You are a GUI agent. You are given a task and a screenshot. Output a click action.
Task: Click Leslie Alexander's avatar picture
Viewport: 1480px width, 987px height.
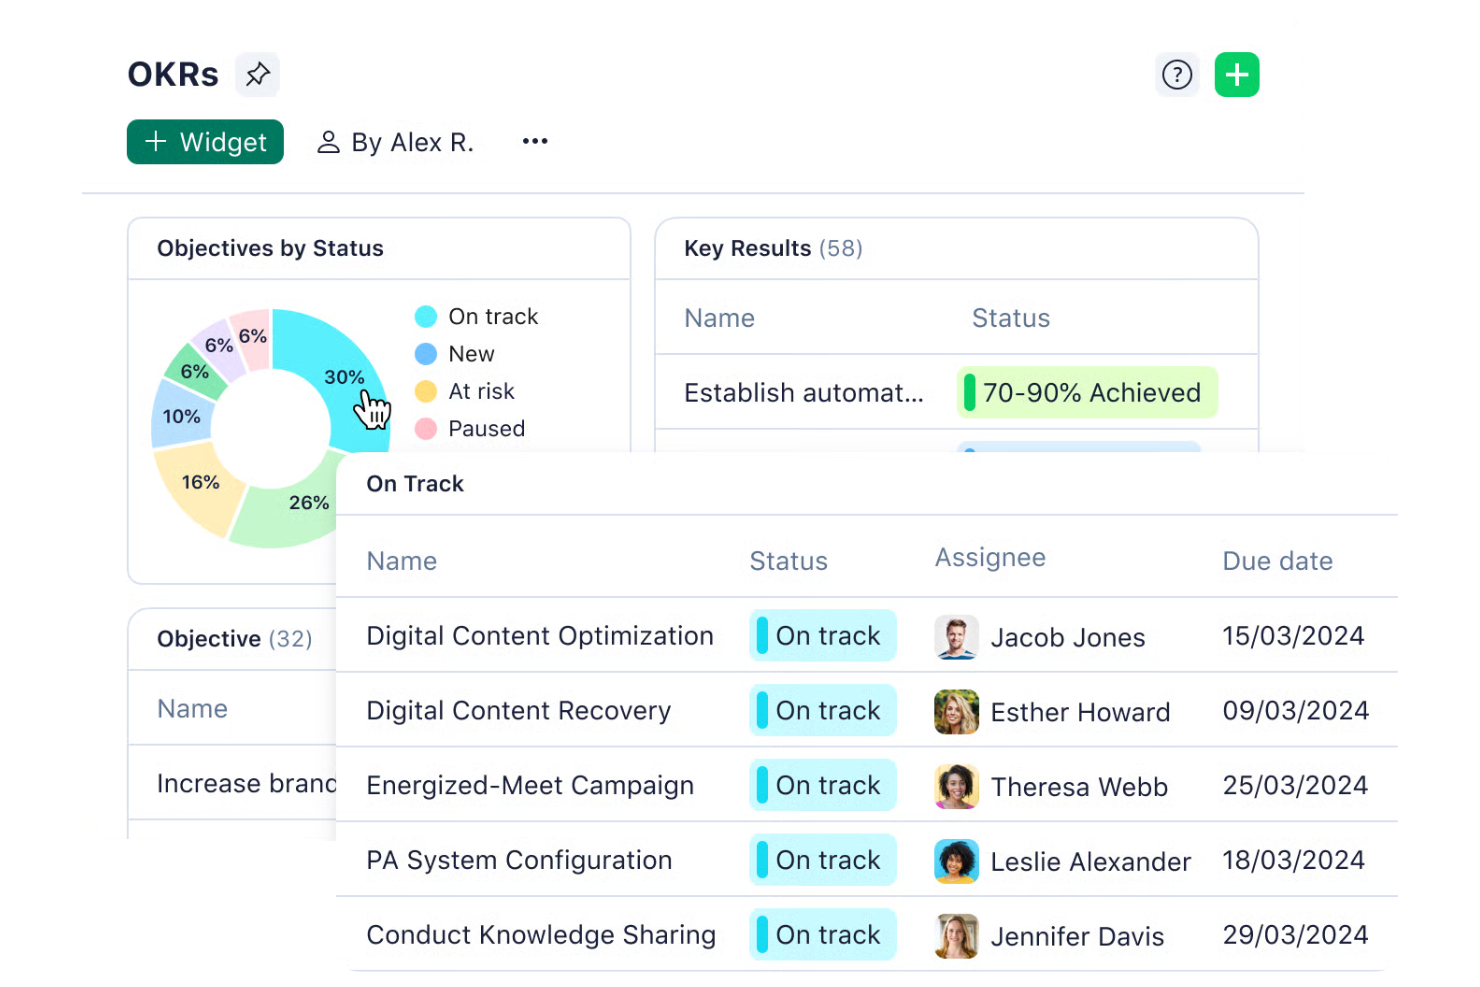[955, 861]
